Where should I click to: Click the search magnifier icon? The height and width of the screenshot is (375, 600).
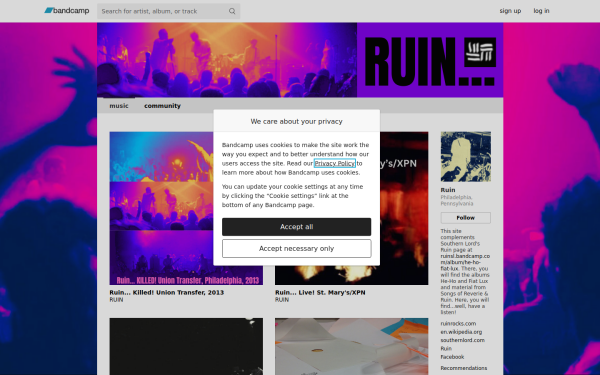click(232, 11)
